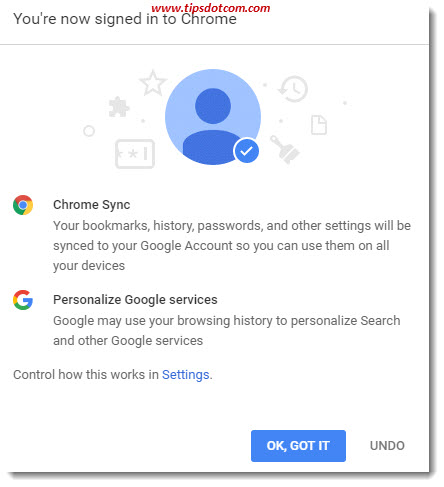Click the Personalize Google services heading
444x487 pixels.
click(135, 299)
